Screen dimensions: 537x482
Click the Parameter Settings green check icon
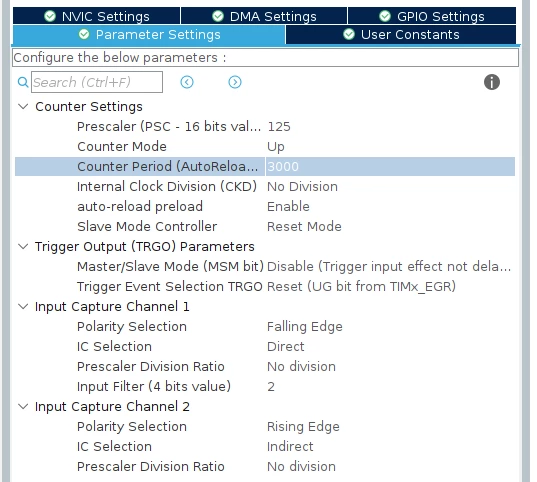pos(84,34)
